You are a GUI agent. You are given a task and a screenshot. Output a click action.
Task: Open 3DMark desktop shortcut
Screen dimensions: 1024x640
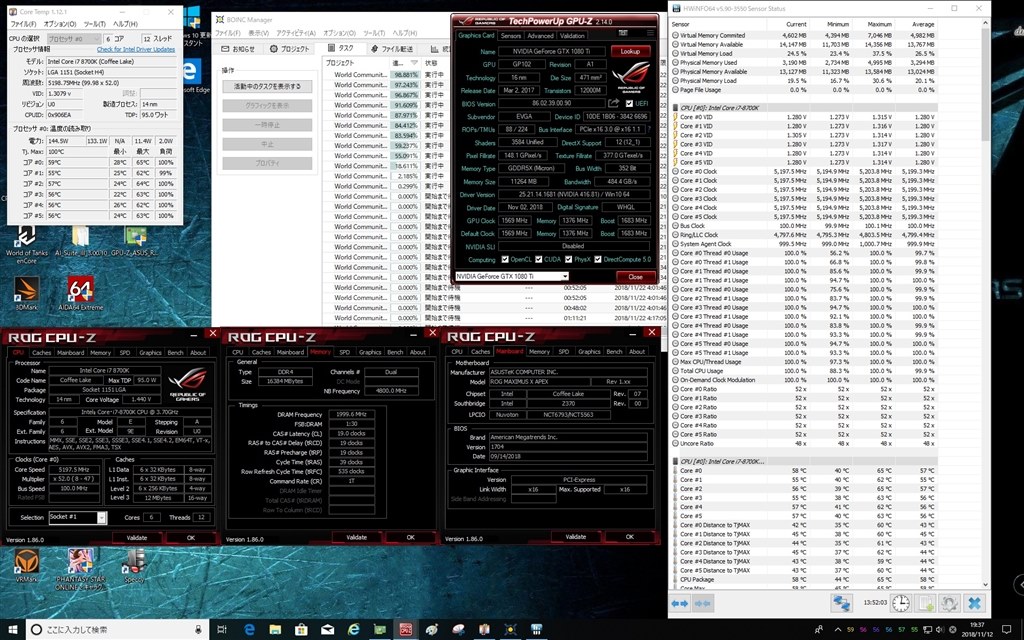(x=25, y=292)
